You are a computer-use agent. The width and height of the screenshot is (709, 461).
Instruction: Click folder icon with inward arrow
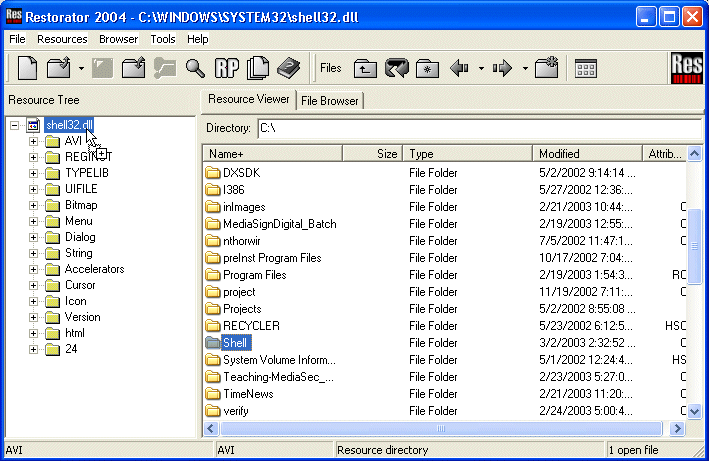click(x=133, y=68)
